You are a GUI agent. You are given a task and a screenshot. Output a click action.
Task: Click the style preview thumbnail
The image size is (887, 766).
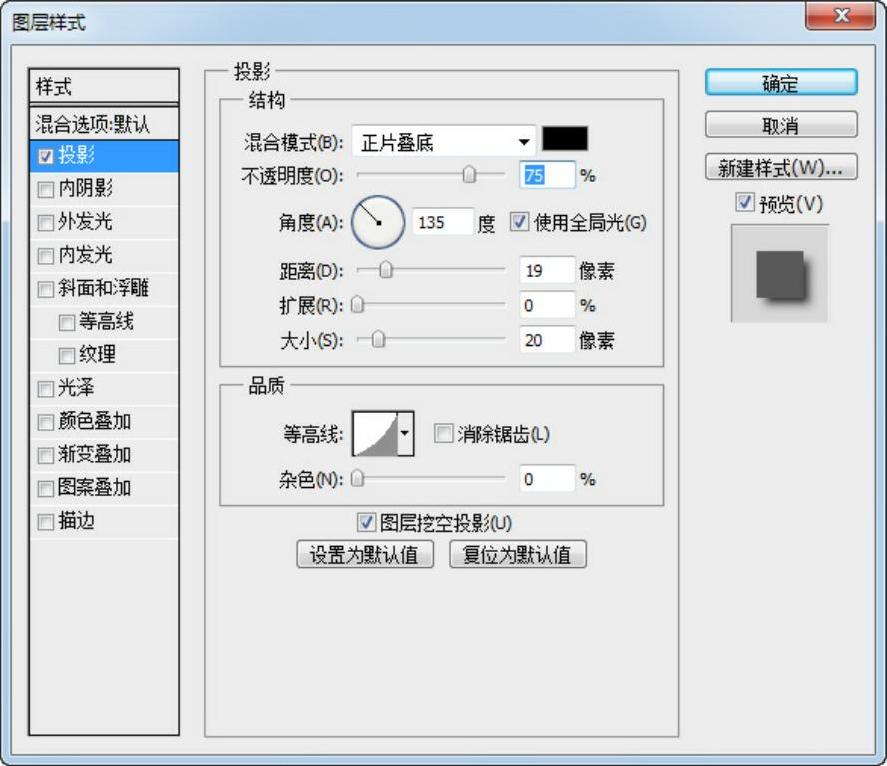(x=780, y=273)
